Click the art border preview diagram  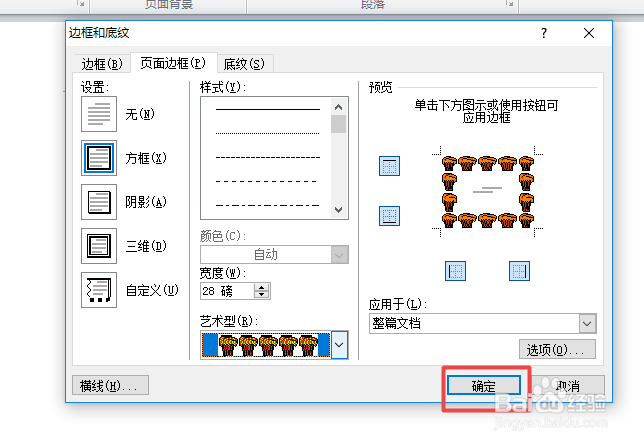(x=487, y=191)
